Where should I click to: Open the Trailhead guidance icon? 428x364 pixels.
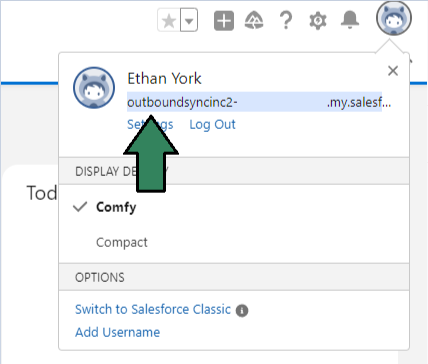(x=254, y=21)
